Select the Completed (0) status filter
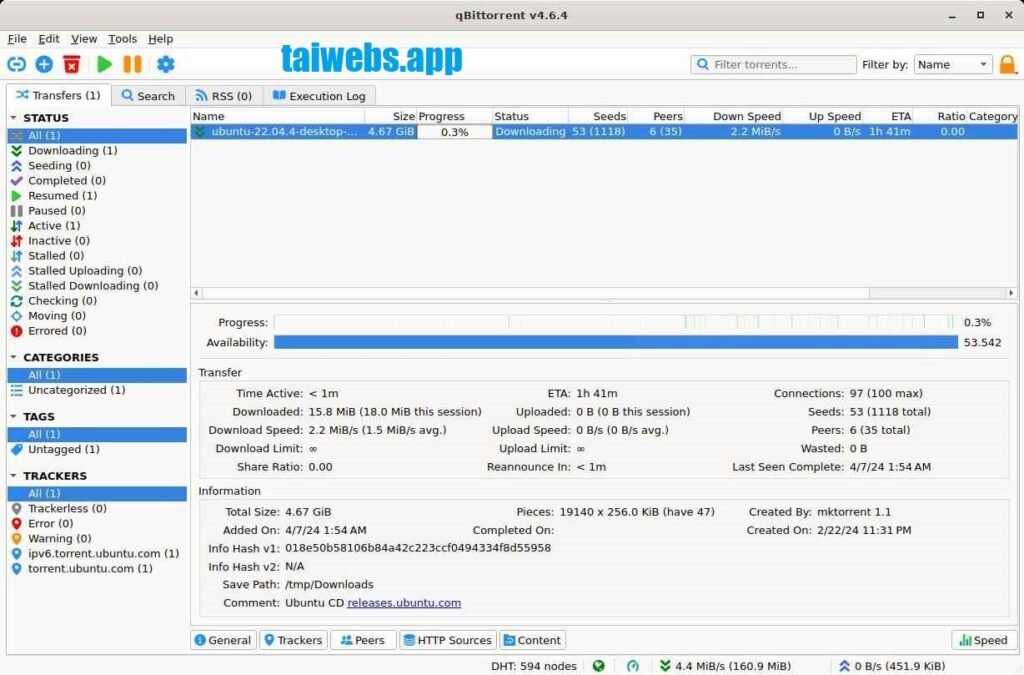 (x=97, y=180)
